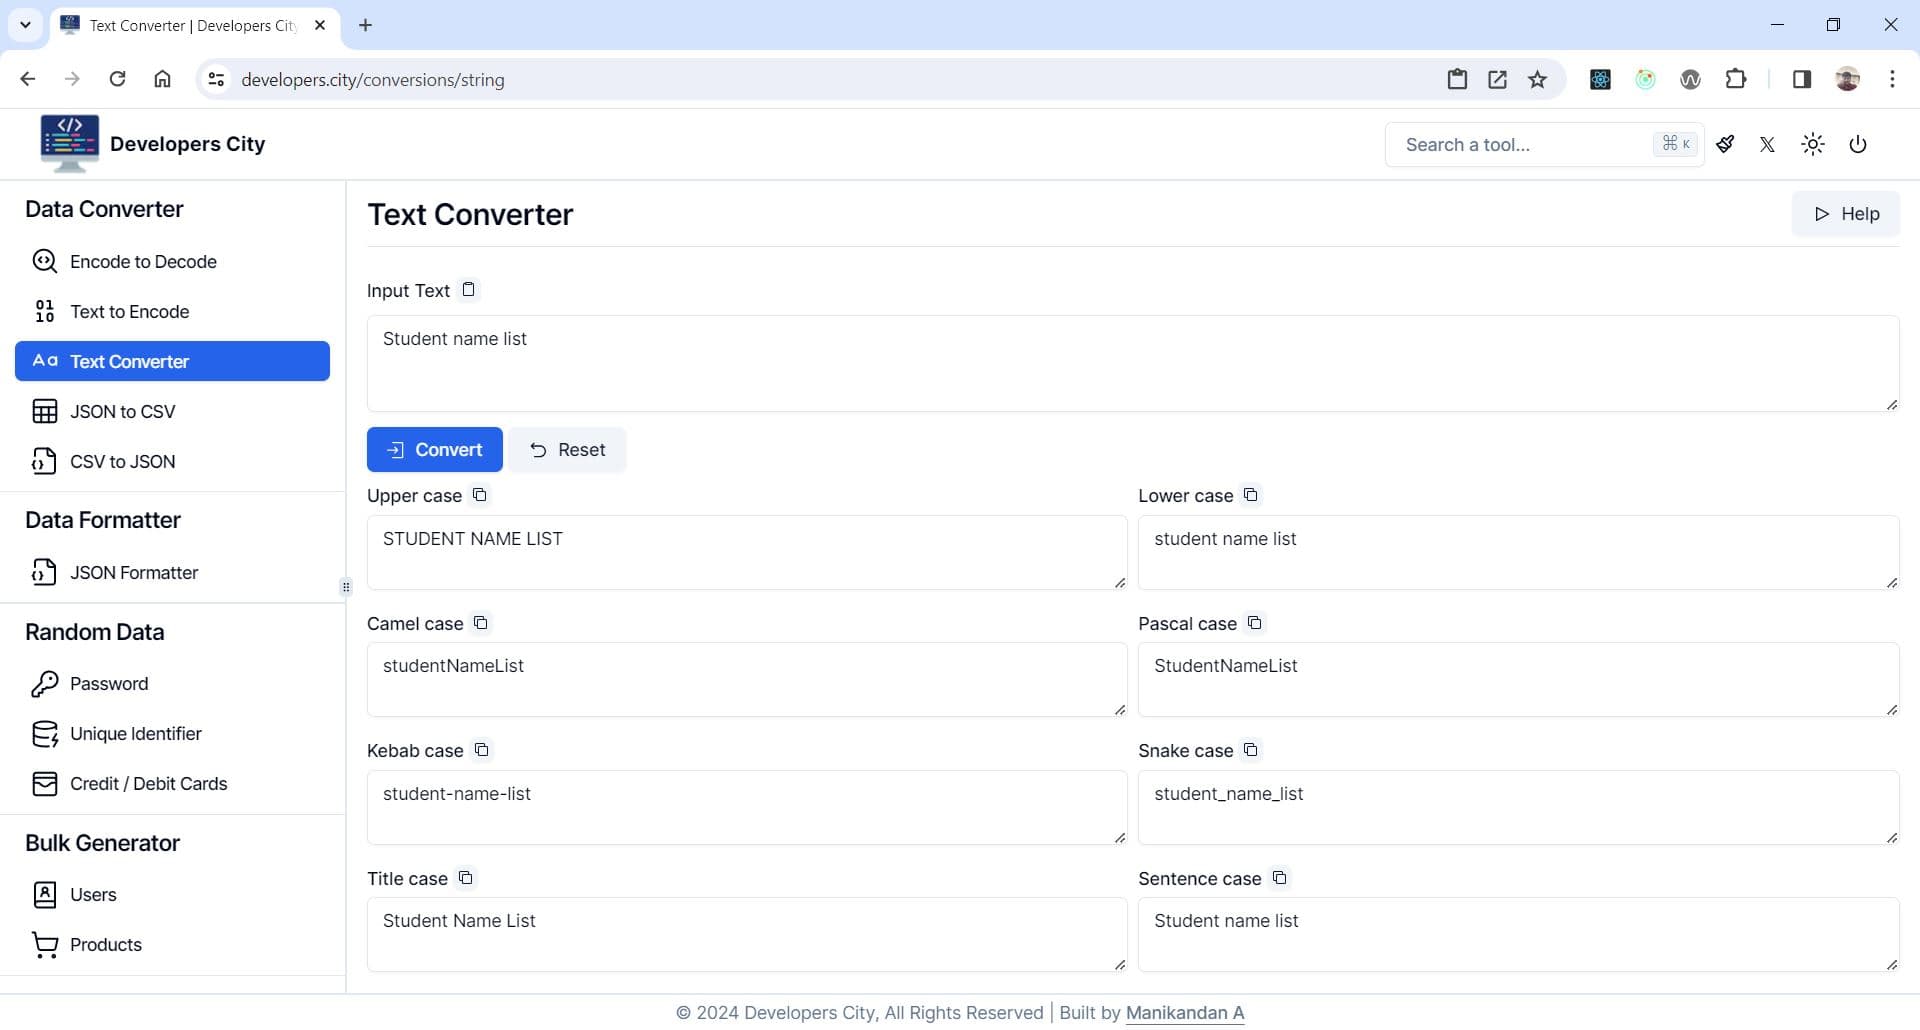Visit the X social media icon
The height and width of the screenshot is (1030, 1920).
click(1767, 144)
